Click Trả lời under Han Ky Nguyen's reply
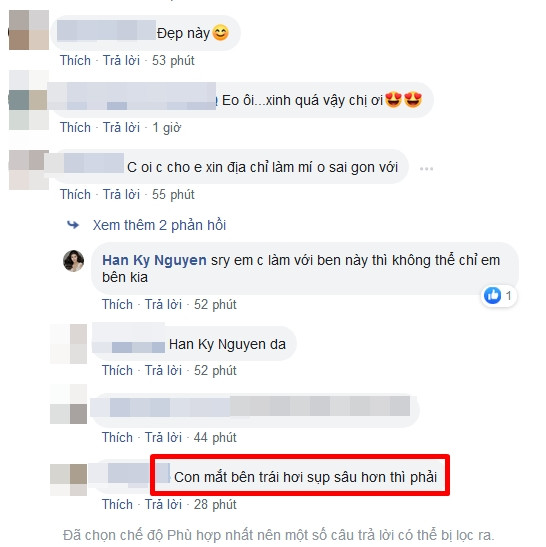This screenshot has height=547, width=546. [x=163, y=304]
